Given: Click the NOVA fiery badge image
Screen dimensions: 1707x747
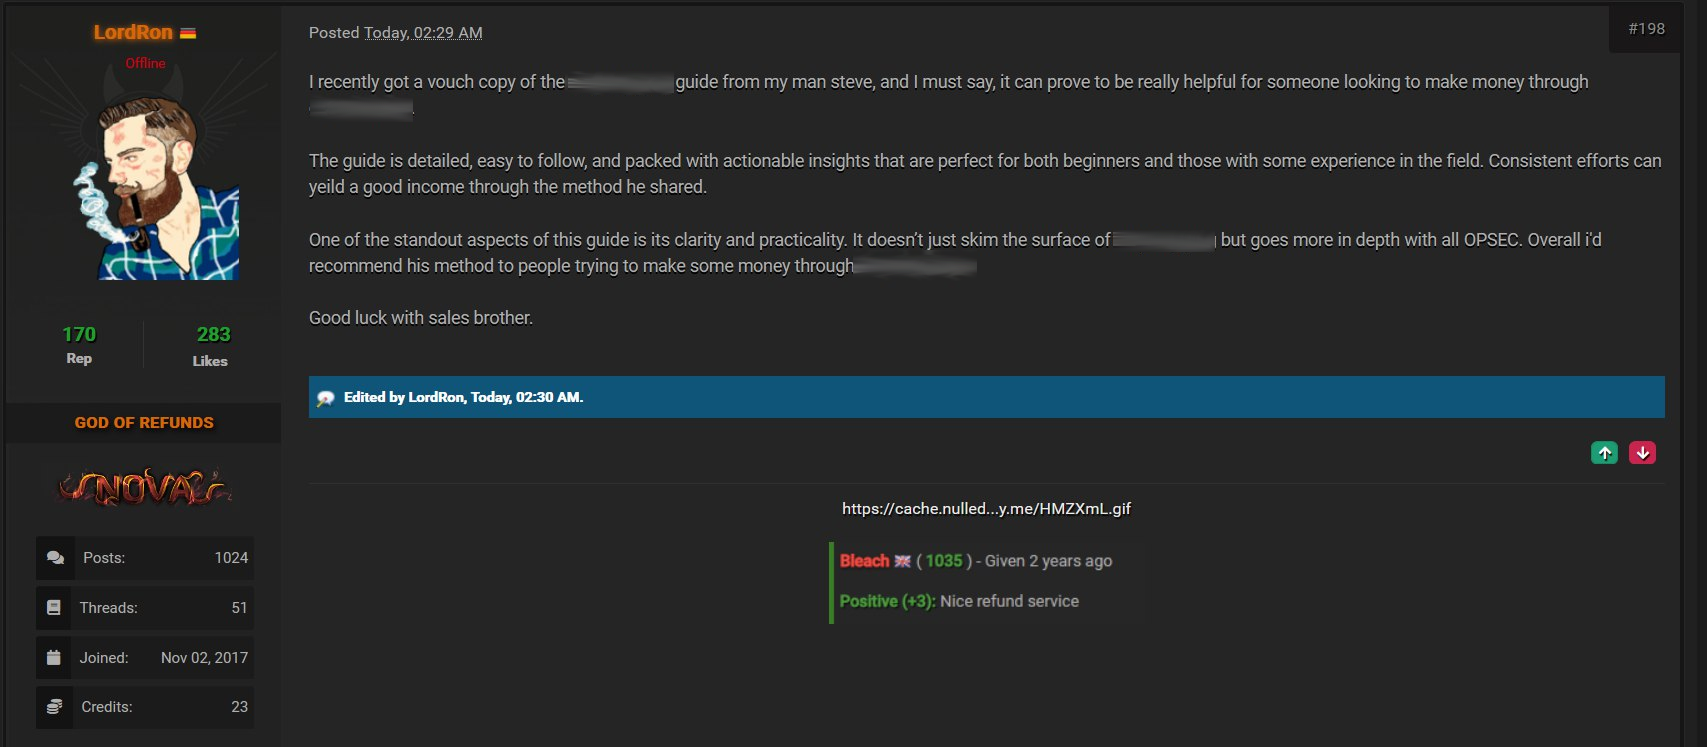Looking at the screenshot, I should click(144, 487).
